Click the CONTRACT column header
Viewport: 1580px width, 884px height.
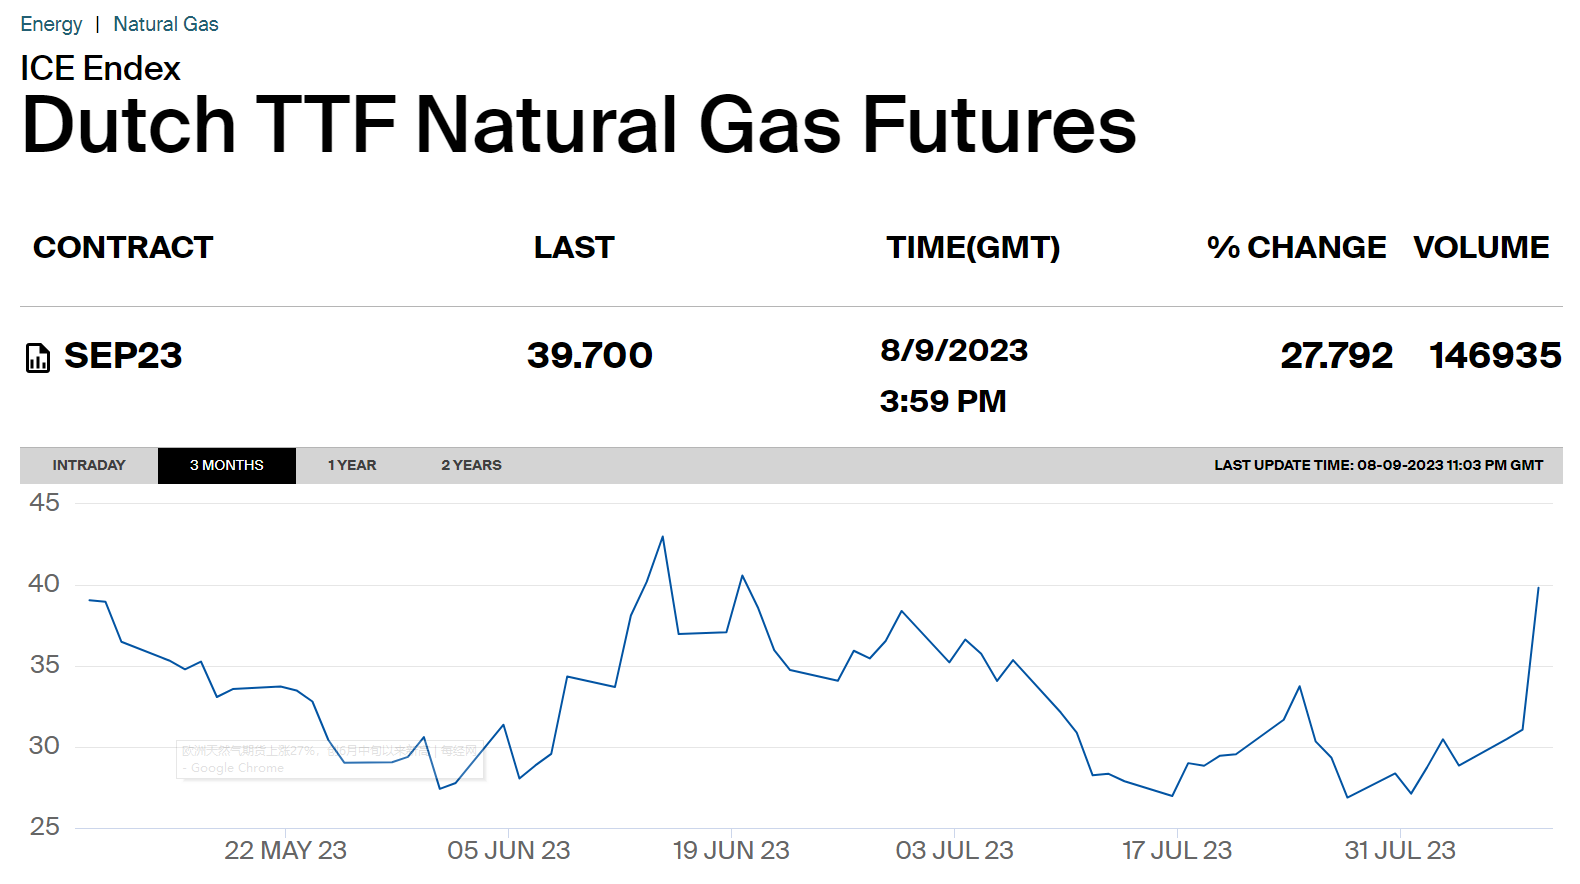pyautogui.click(x=123, y=247)
